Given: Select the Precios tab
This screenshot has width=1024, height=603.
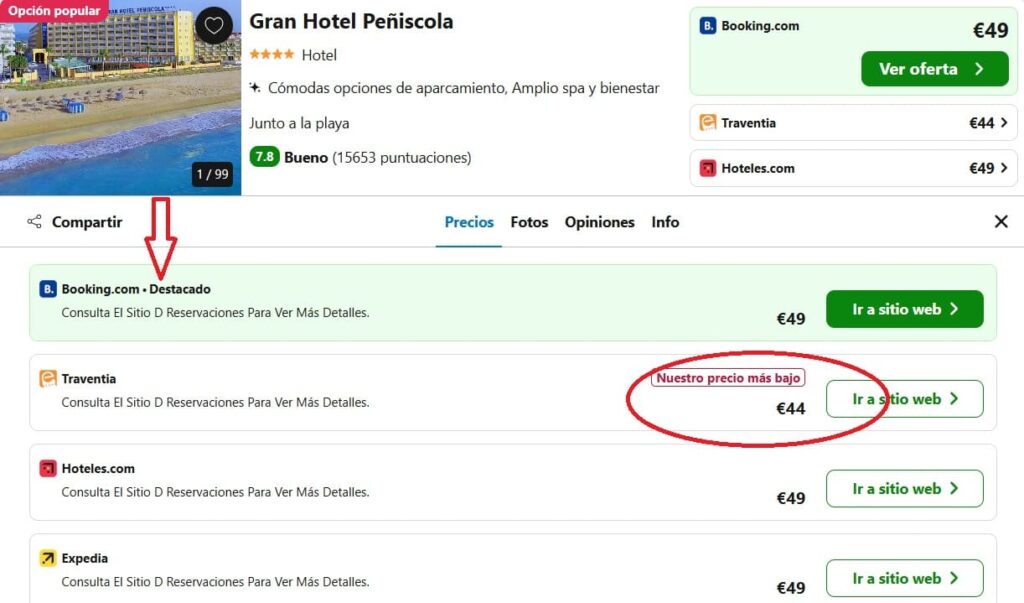Looking at the screenshot, I should coord(469,222).
